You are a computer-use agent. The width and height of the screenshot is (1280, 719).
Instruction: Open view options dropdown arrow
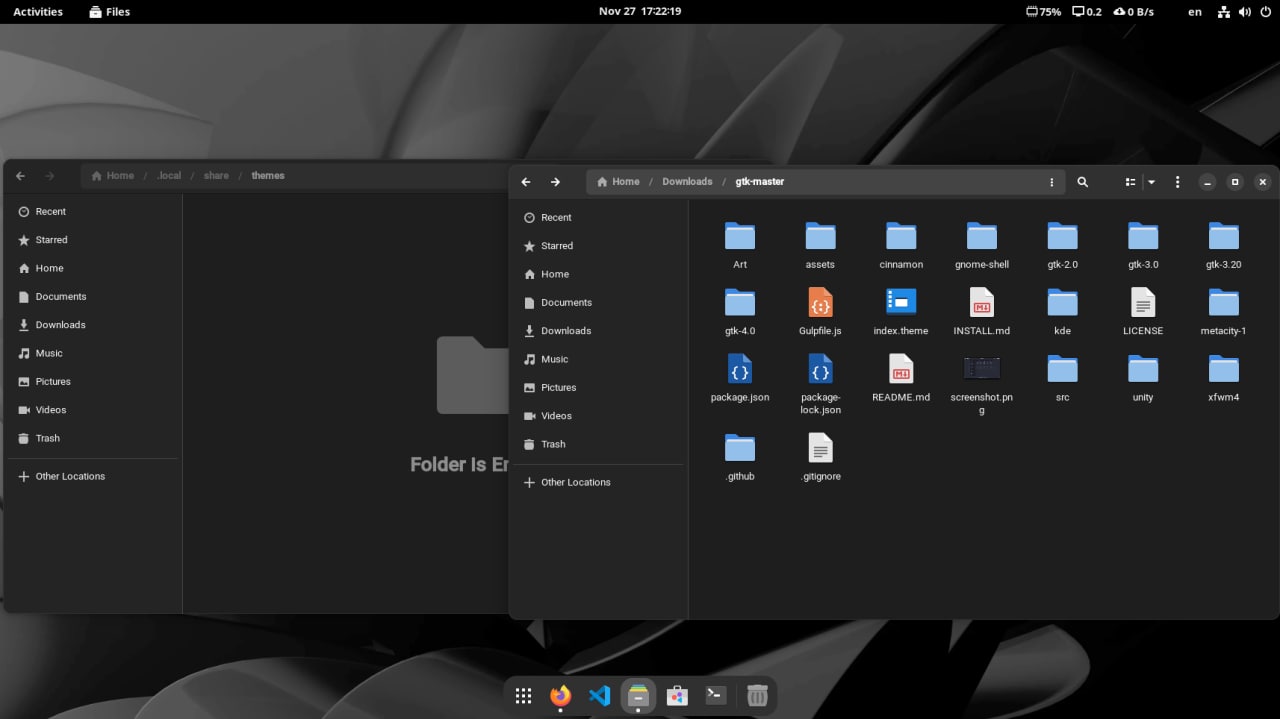[1151, 182]
